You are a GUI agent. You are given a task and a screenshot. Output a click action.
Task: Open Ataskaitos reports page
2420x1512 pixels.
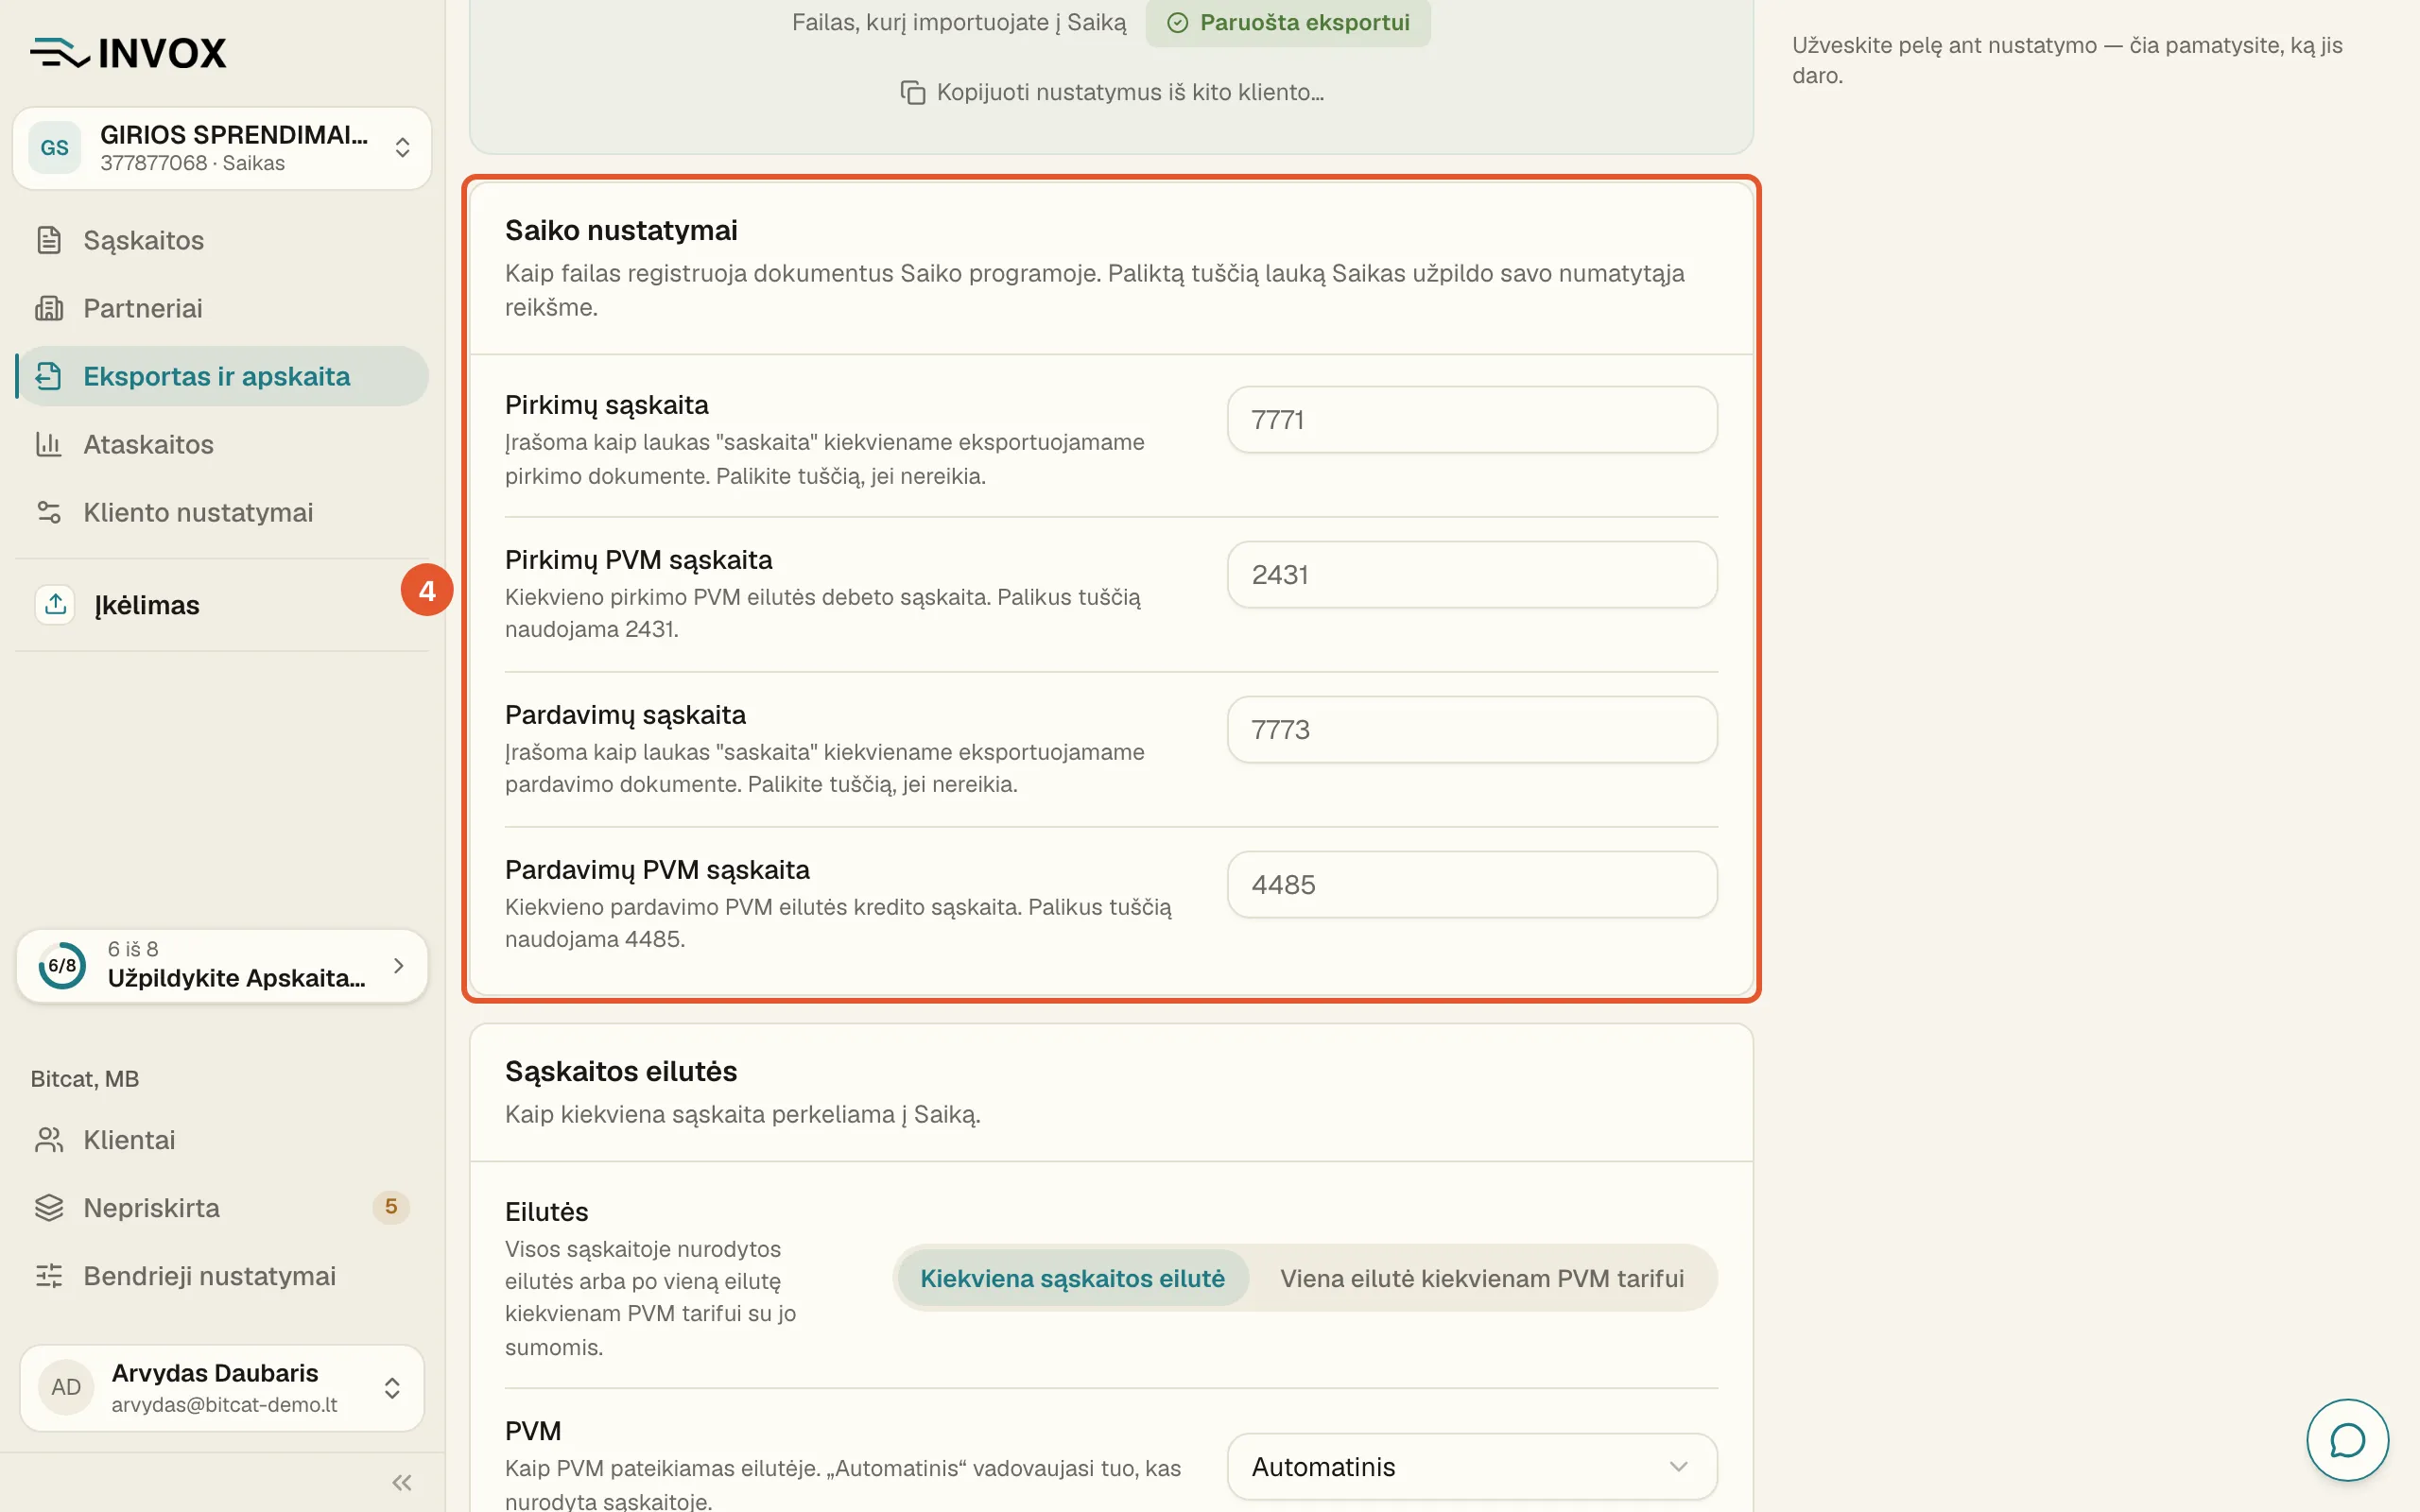[x=222, y=444]
